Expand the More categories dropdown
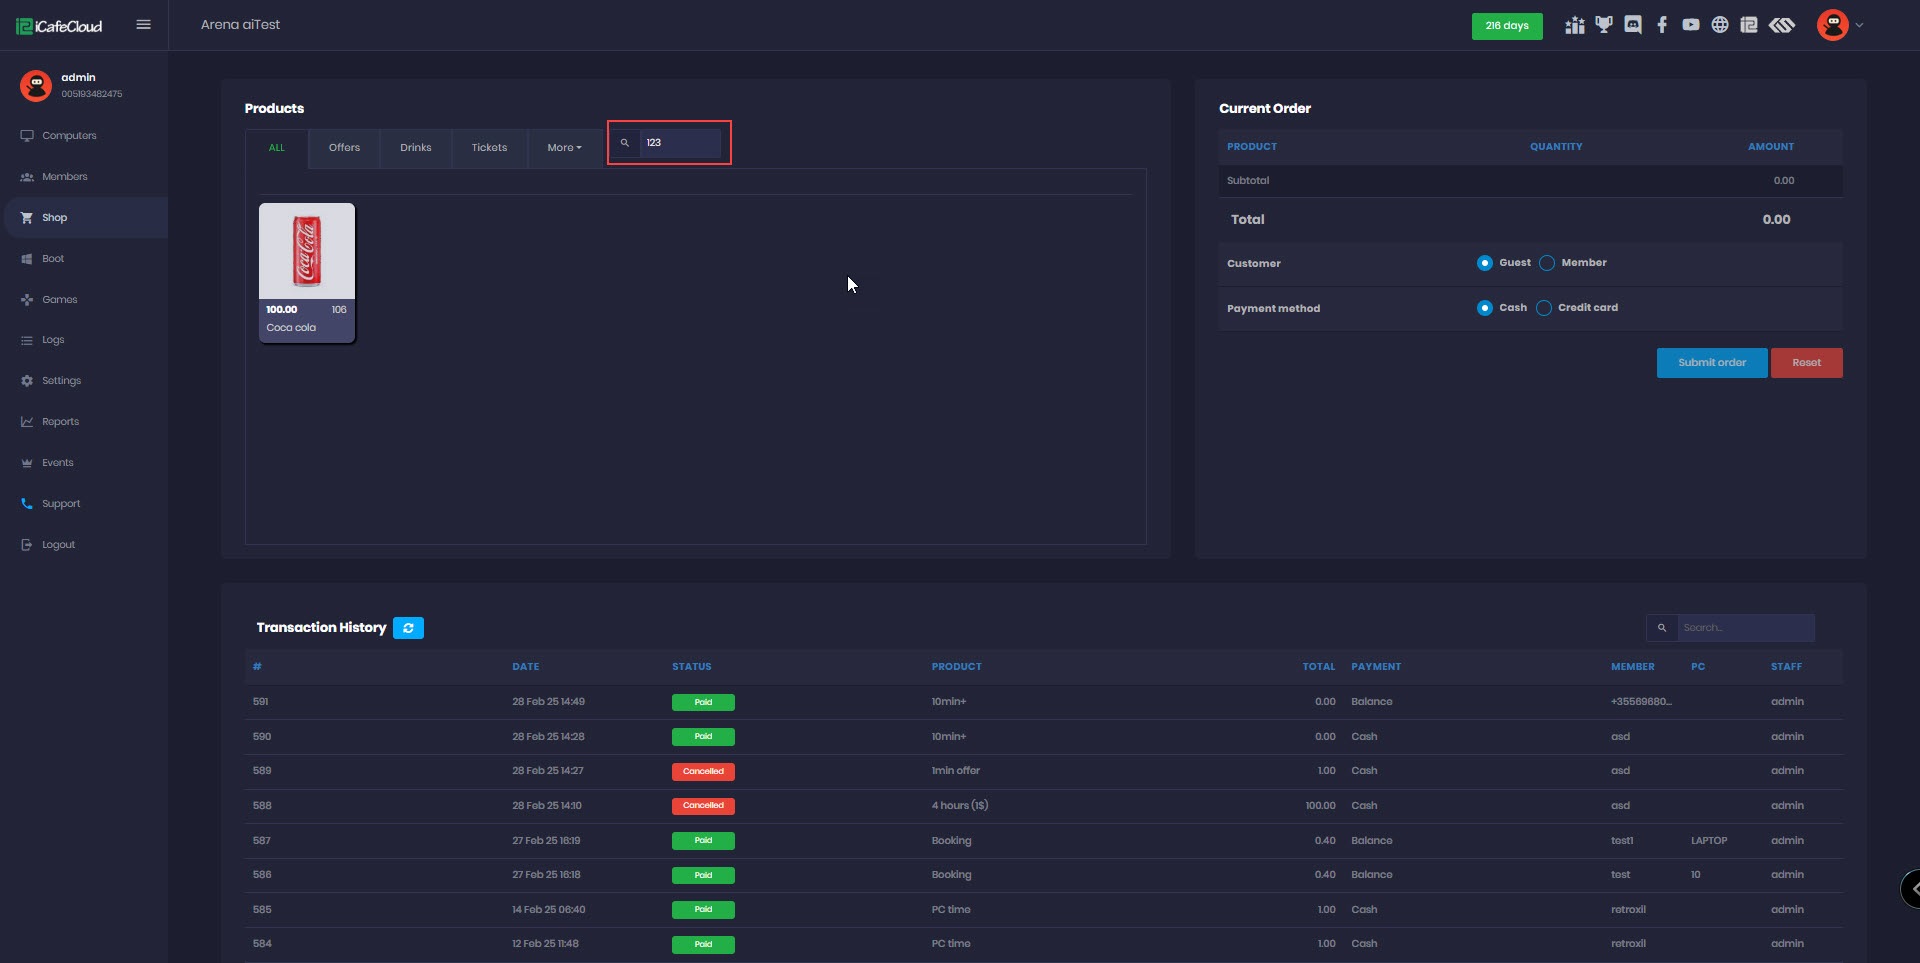 pyautogui.click(x=564, y=148)
